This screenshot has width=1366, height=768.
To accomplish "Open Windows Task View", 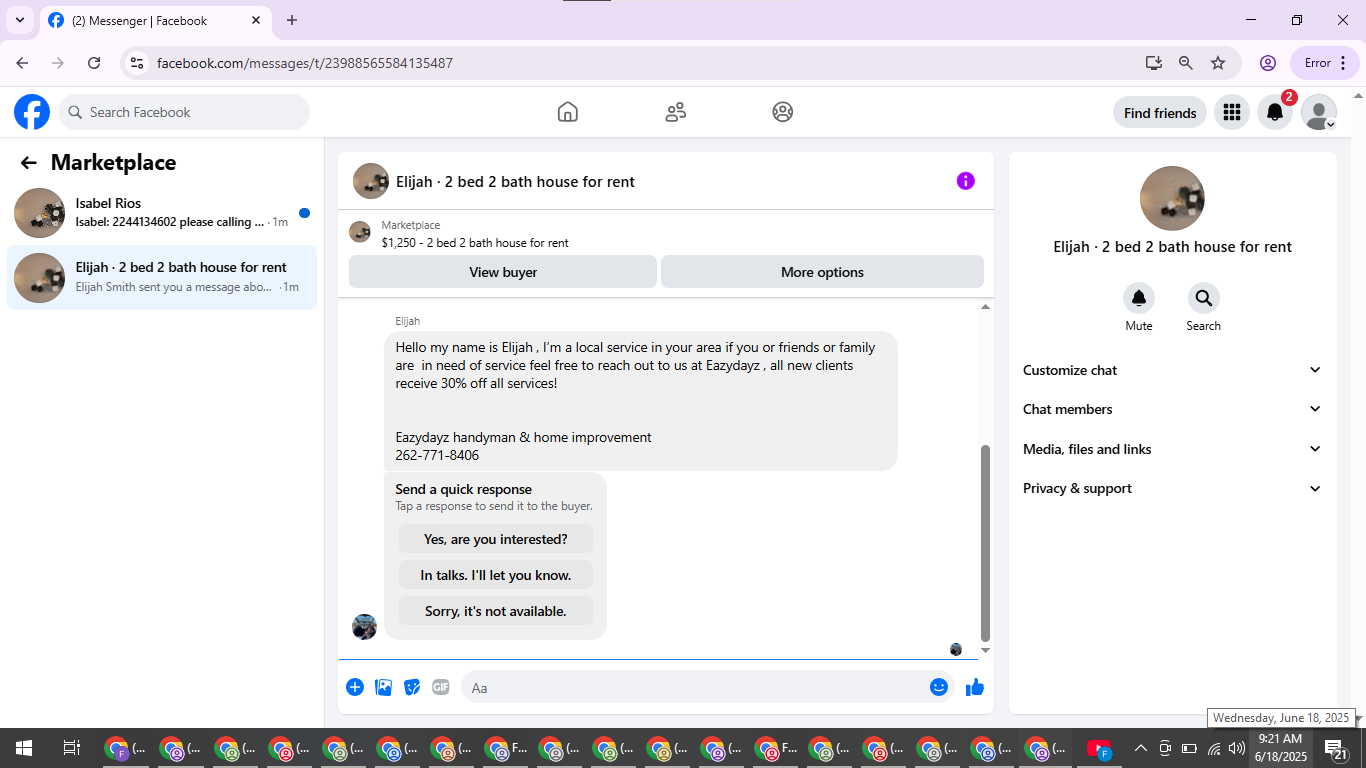I will (x=72, y=748).
